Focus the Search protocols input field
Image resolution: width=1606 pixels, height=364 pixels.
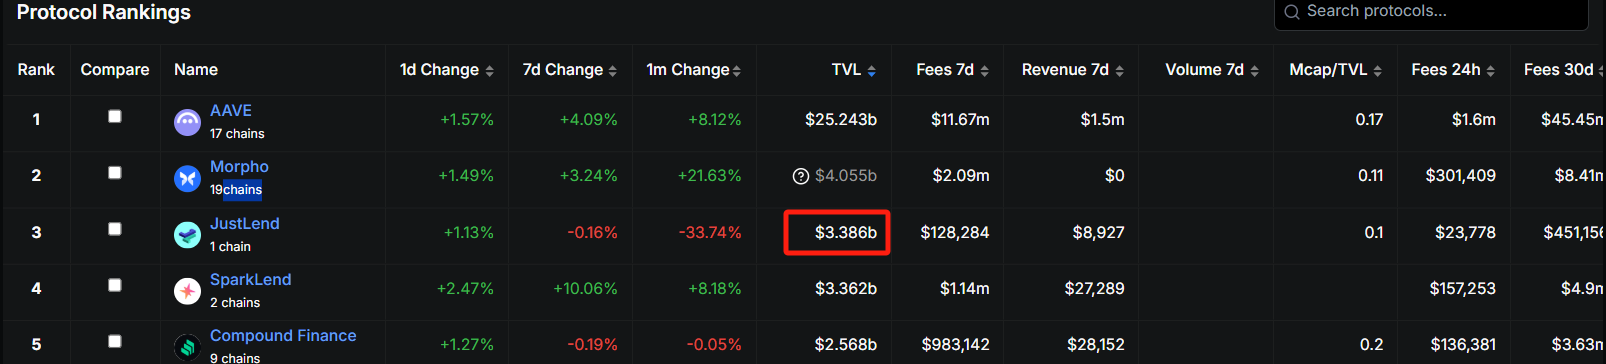click(x=1431, y=13)
